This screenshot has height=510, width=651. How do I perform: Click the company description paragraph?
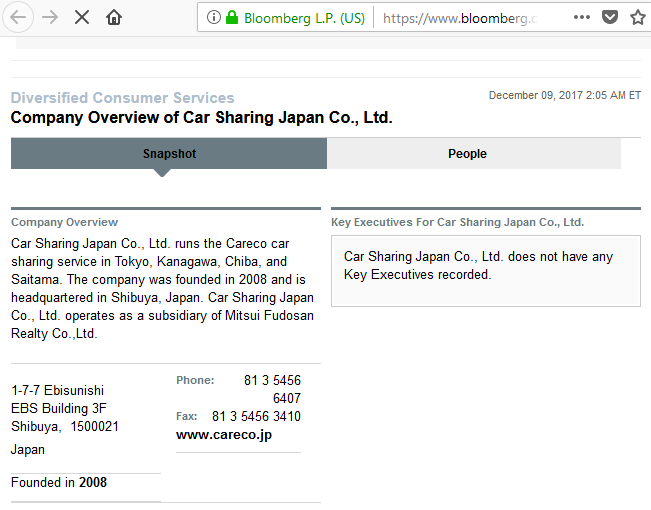coord(162,289)
